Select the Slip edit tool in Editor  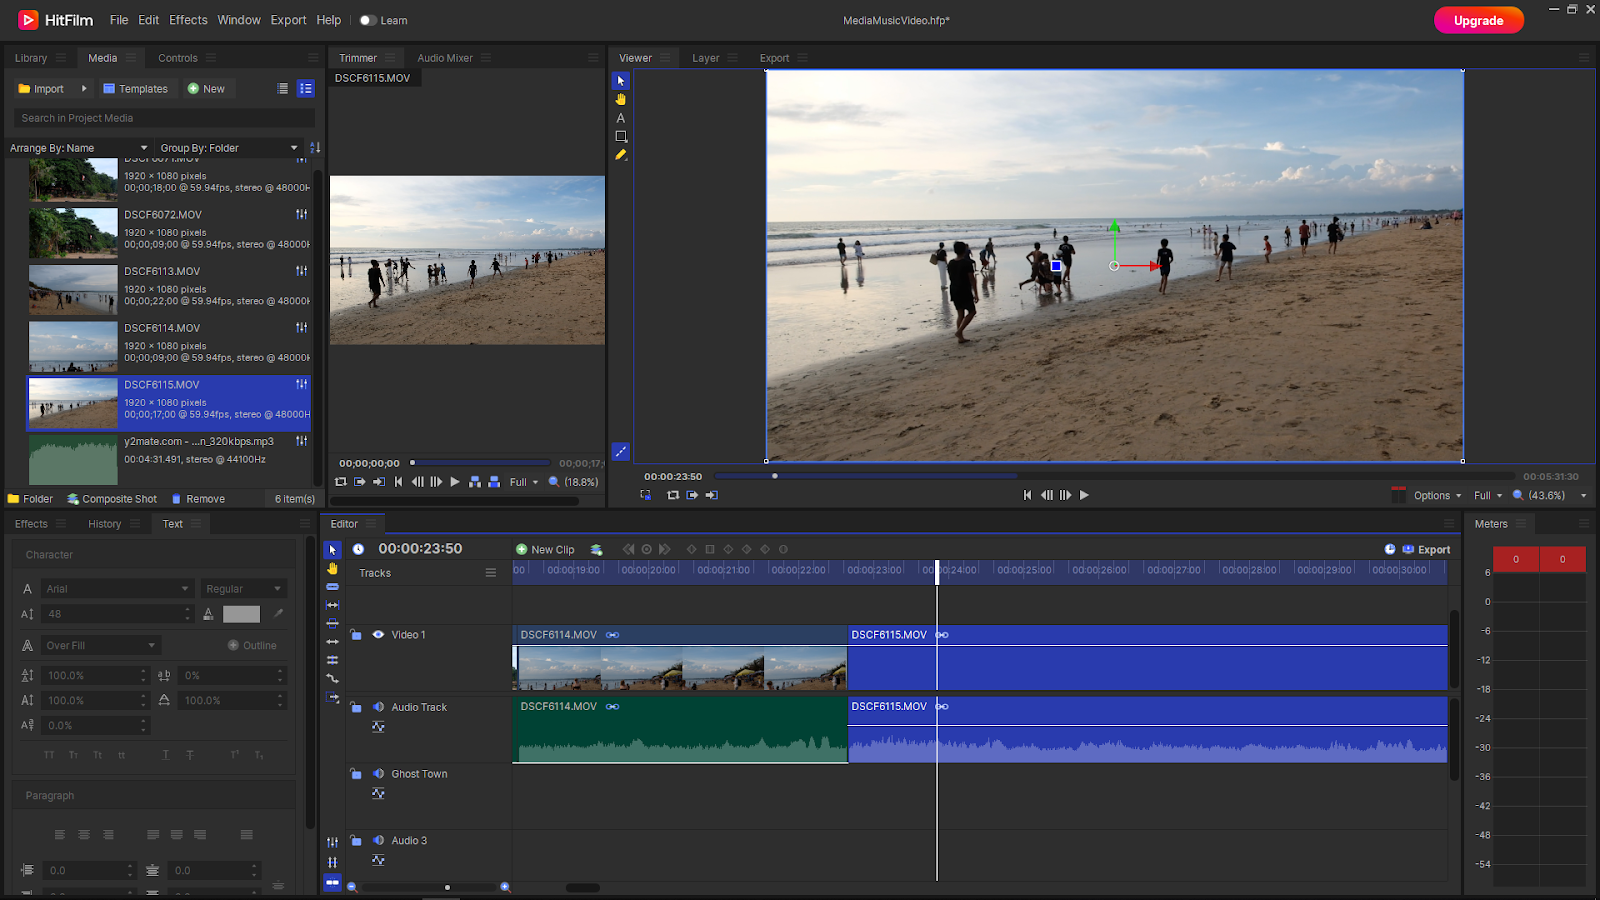click(x=333, y=605)
